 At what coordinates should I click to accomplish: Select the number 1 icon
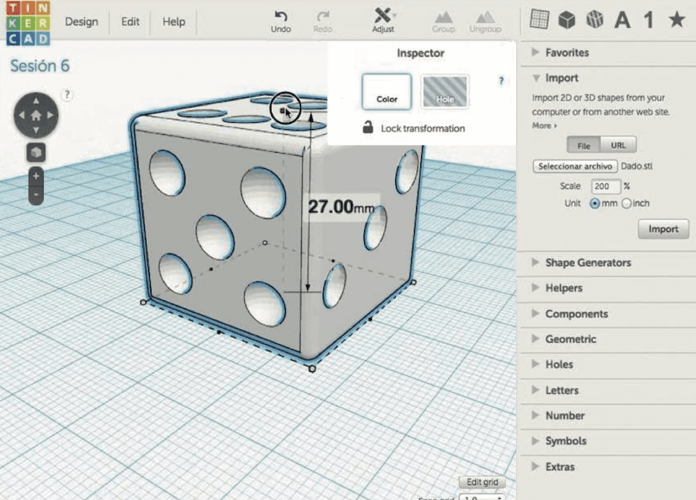(649, 20)
